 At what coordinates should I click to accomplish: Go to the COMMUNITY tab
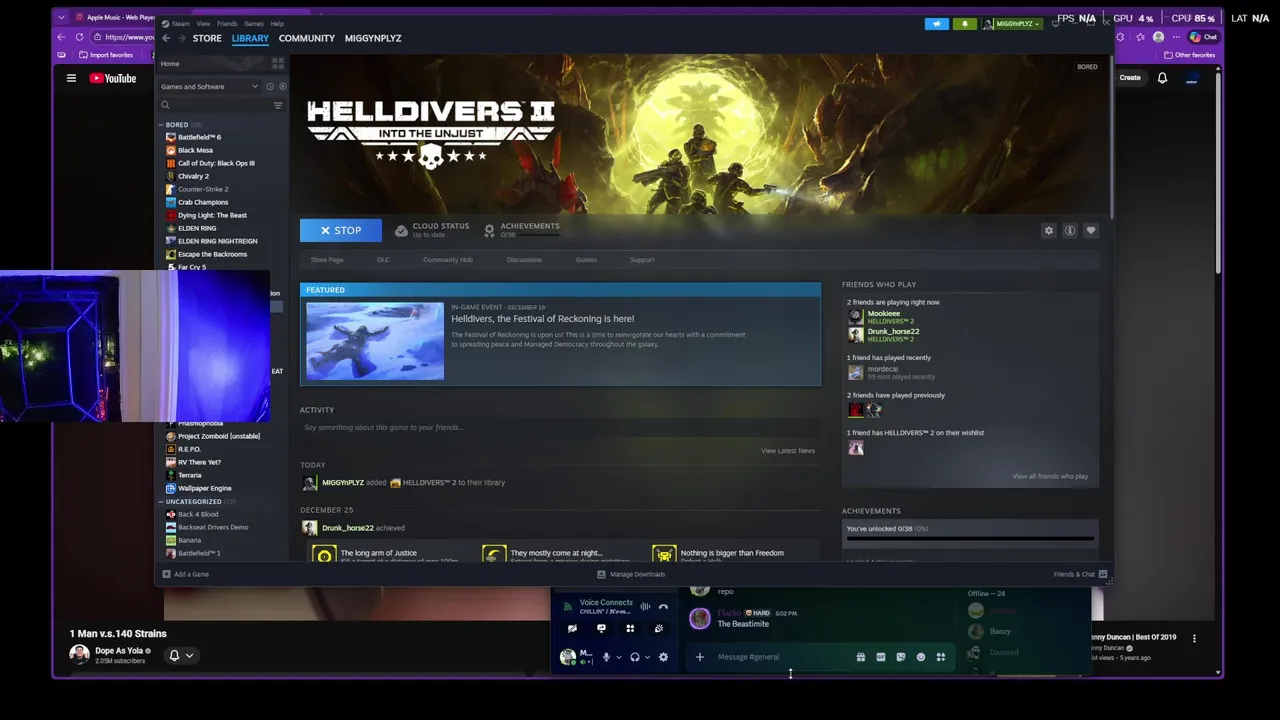[307, 38]
